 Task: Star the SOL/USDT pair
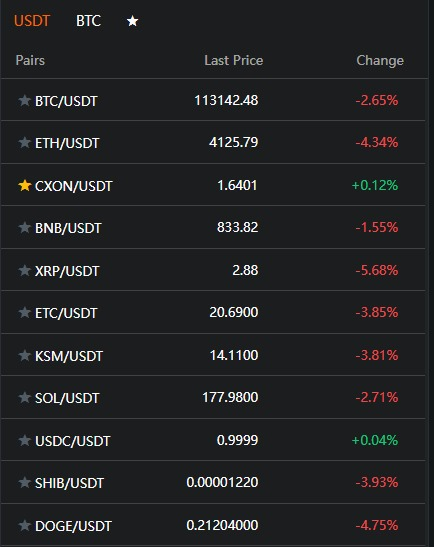pos(24,397)
